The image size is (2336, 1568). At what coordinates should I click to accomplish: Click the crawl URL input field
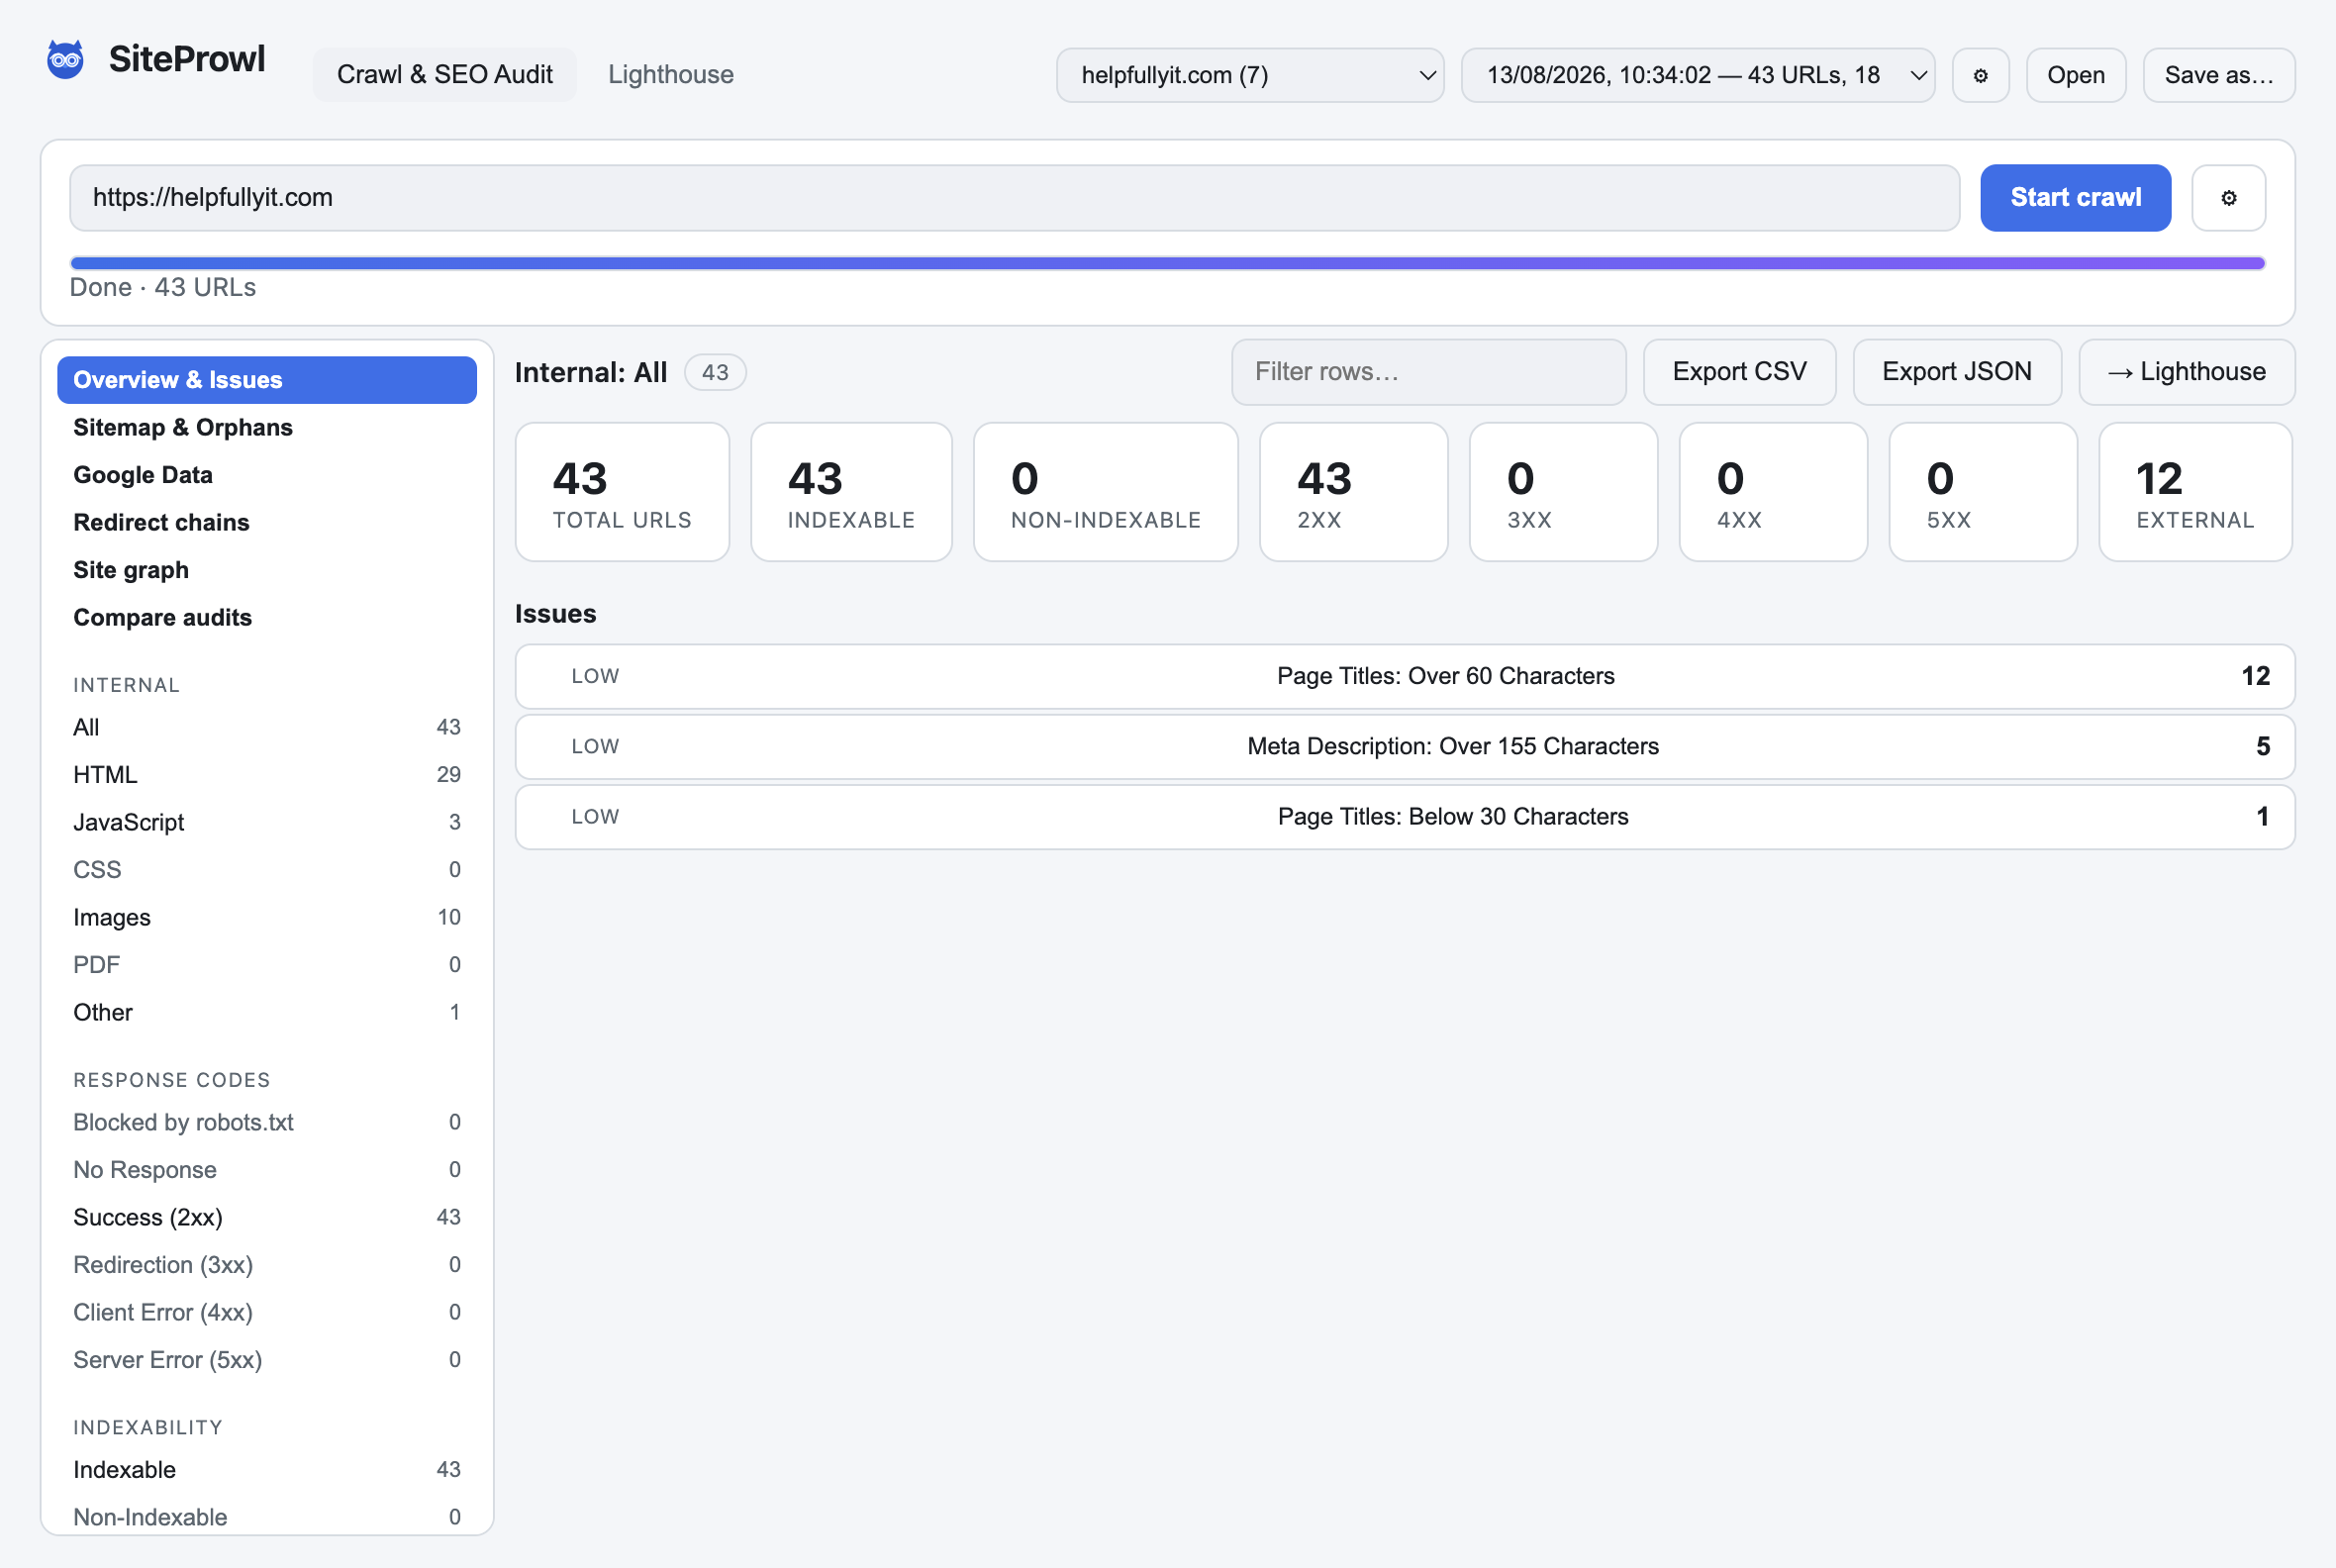point(1014,198)
